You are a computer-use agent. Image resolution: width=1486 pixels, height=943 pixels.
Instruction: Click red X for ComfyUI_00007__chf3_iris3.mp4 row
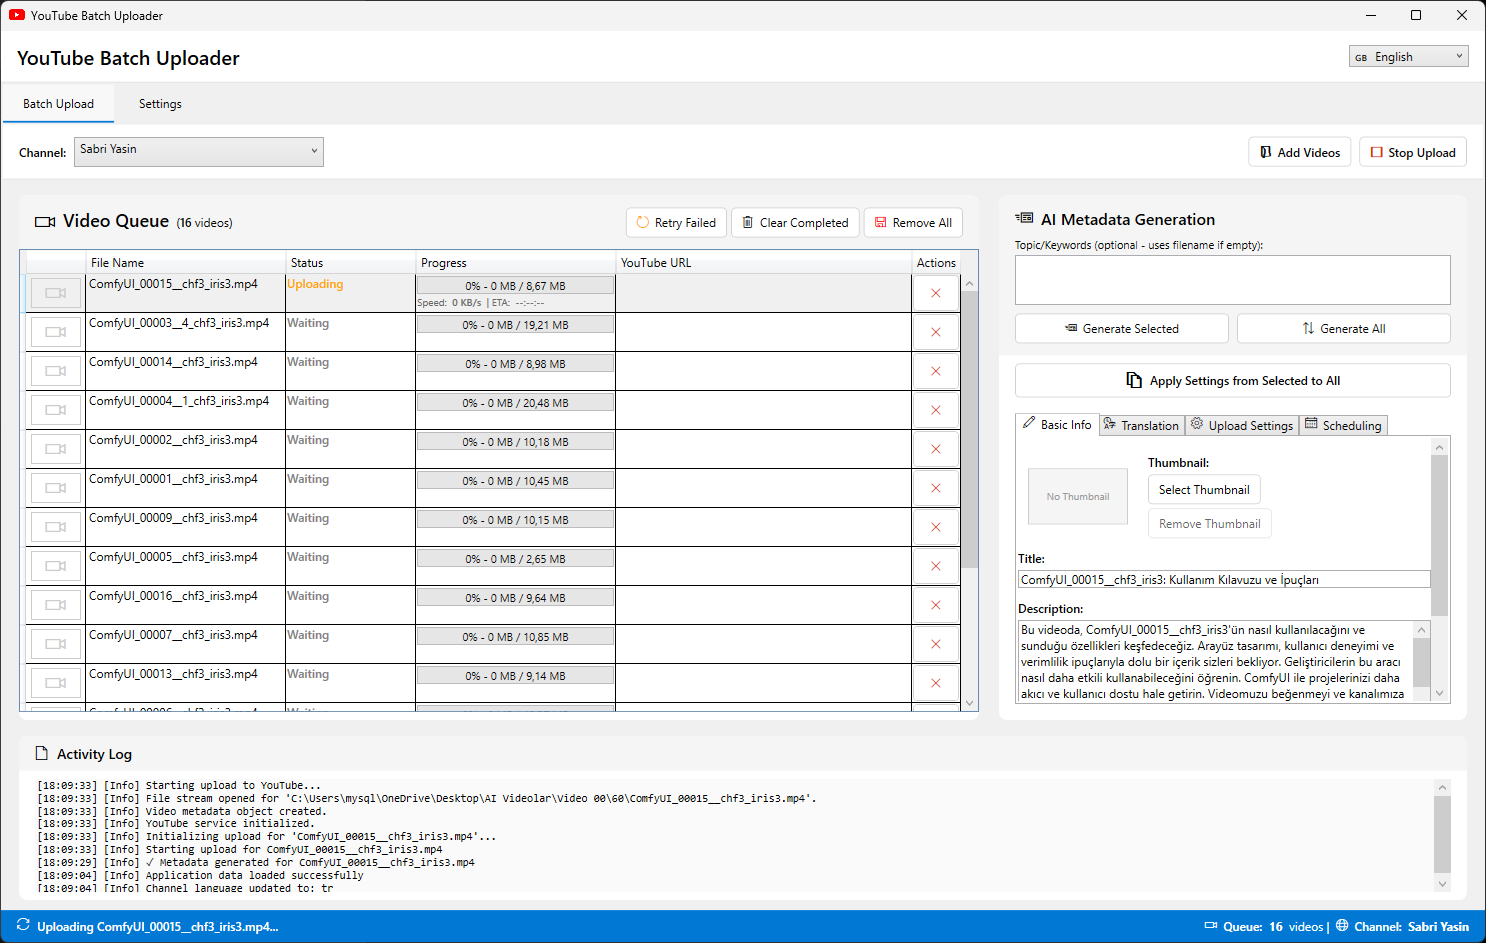(936, 644)
